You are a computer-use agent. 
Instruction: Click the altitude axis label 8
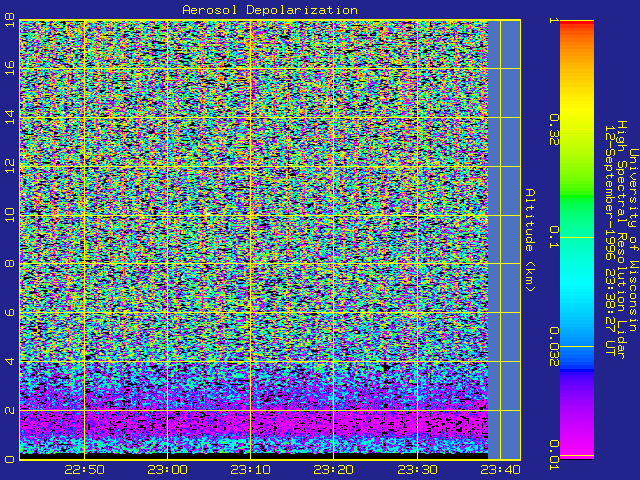click(9, 263)
